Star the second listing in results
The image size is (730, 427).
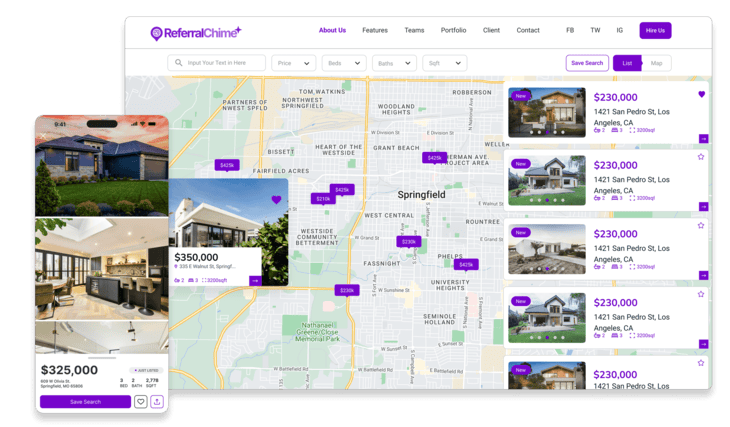click(701, 157)
